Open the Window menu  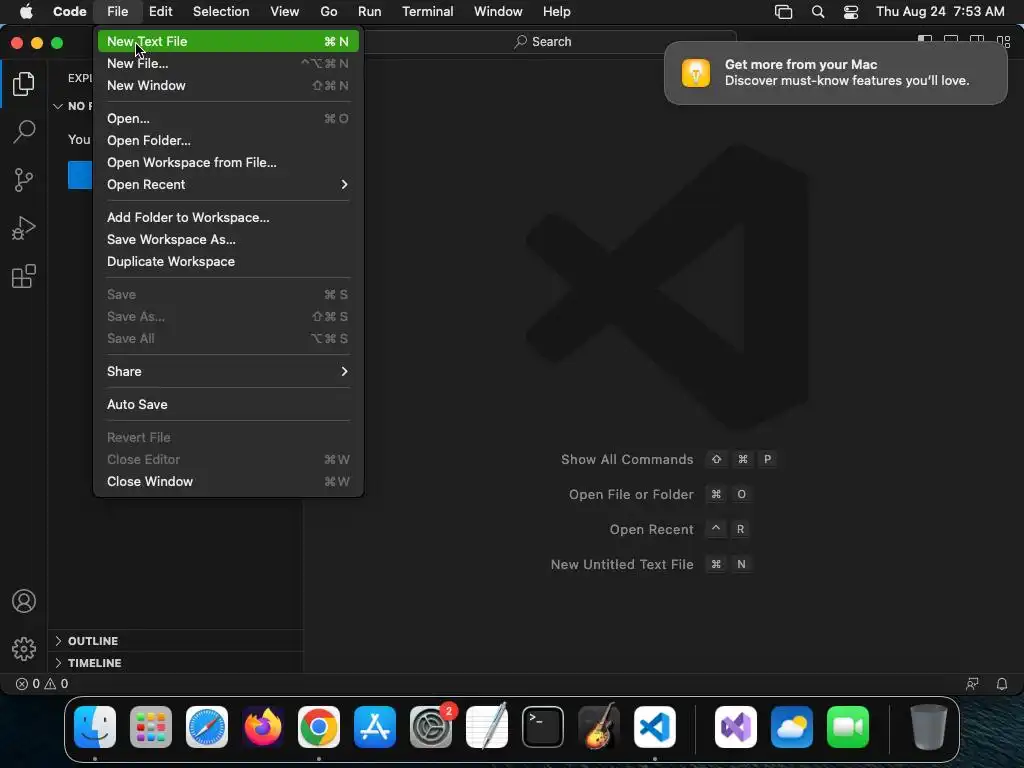pos(498,12)
